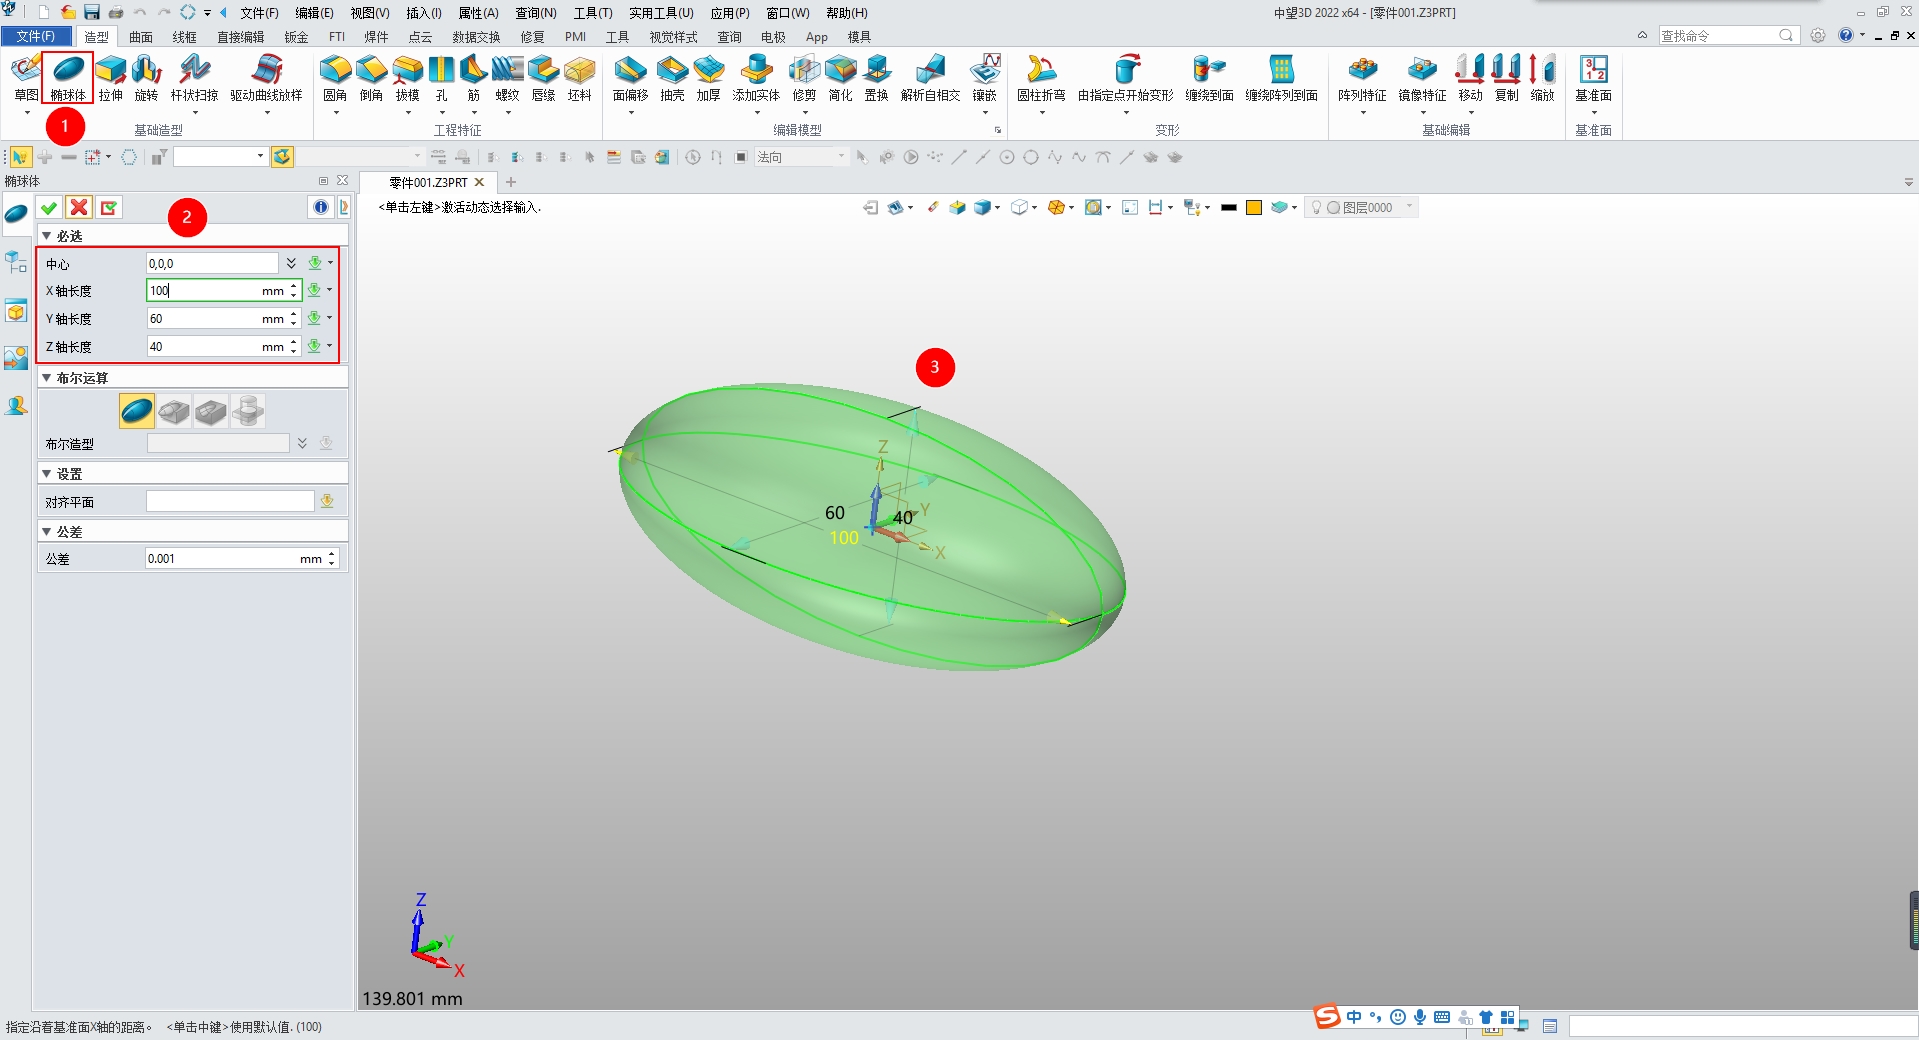This screenshot has width=1919, height=1040.
Task: Open the blue 文件(F) file button
Action: (x=35, y=36)
